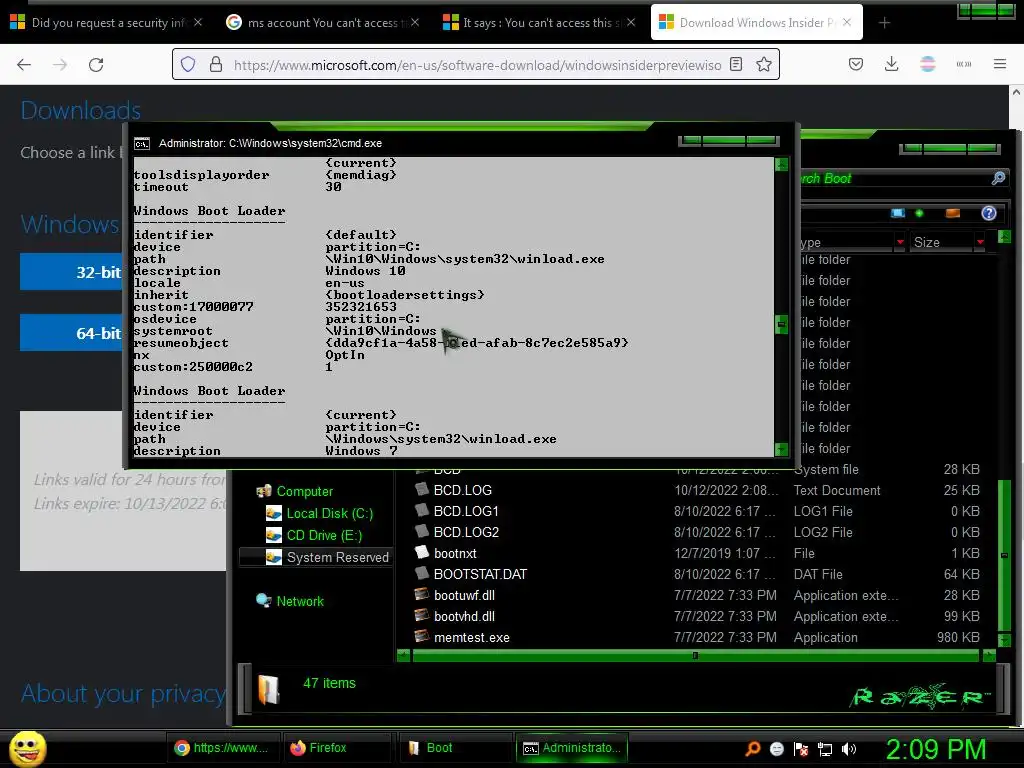Select the bootuwf.dll file
Image resolution: width=1024 pixels, height=768 pixels.
coord(464,596)
